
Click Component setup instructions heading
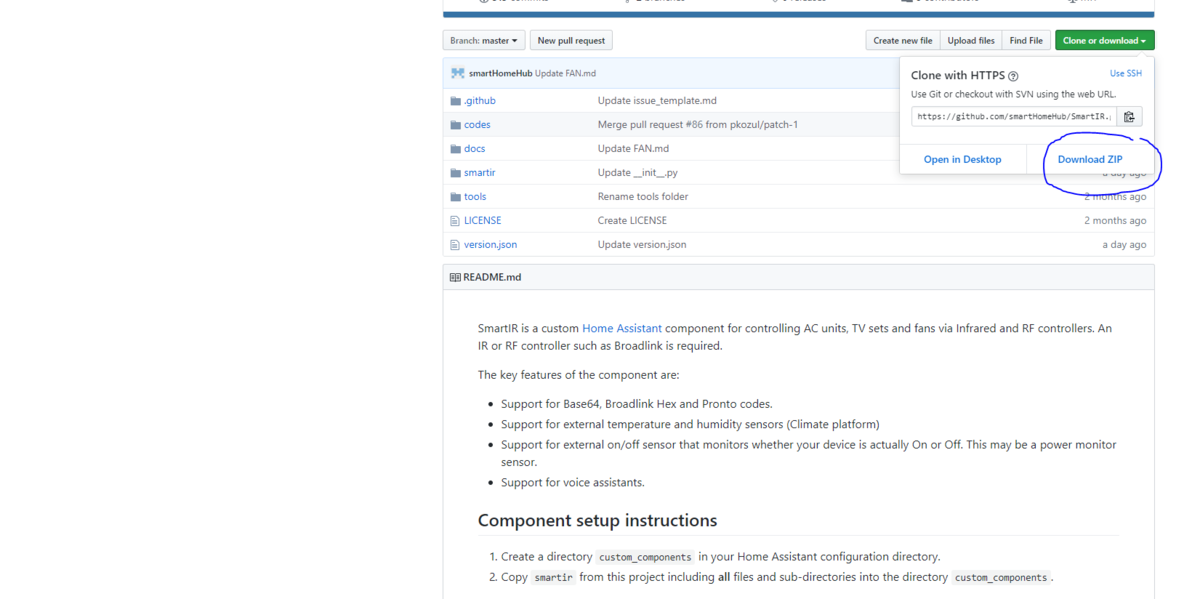597,520
